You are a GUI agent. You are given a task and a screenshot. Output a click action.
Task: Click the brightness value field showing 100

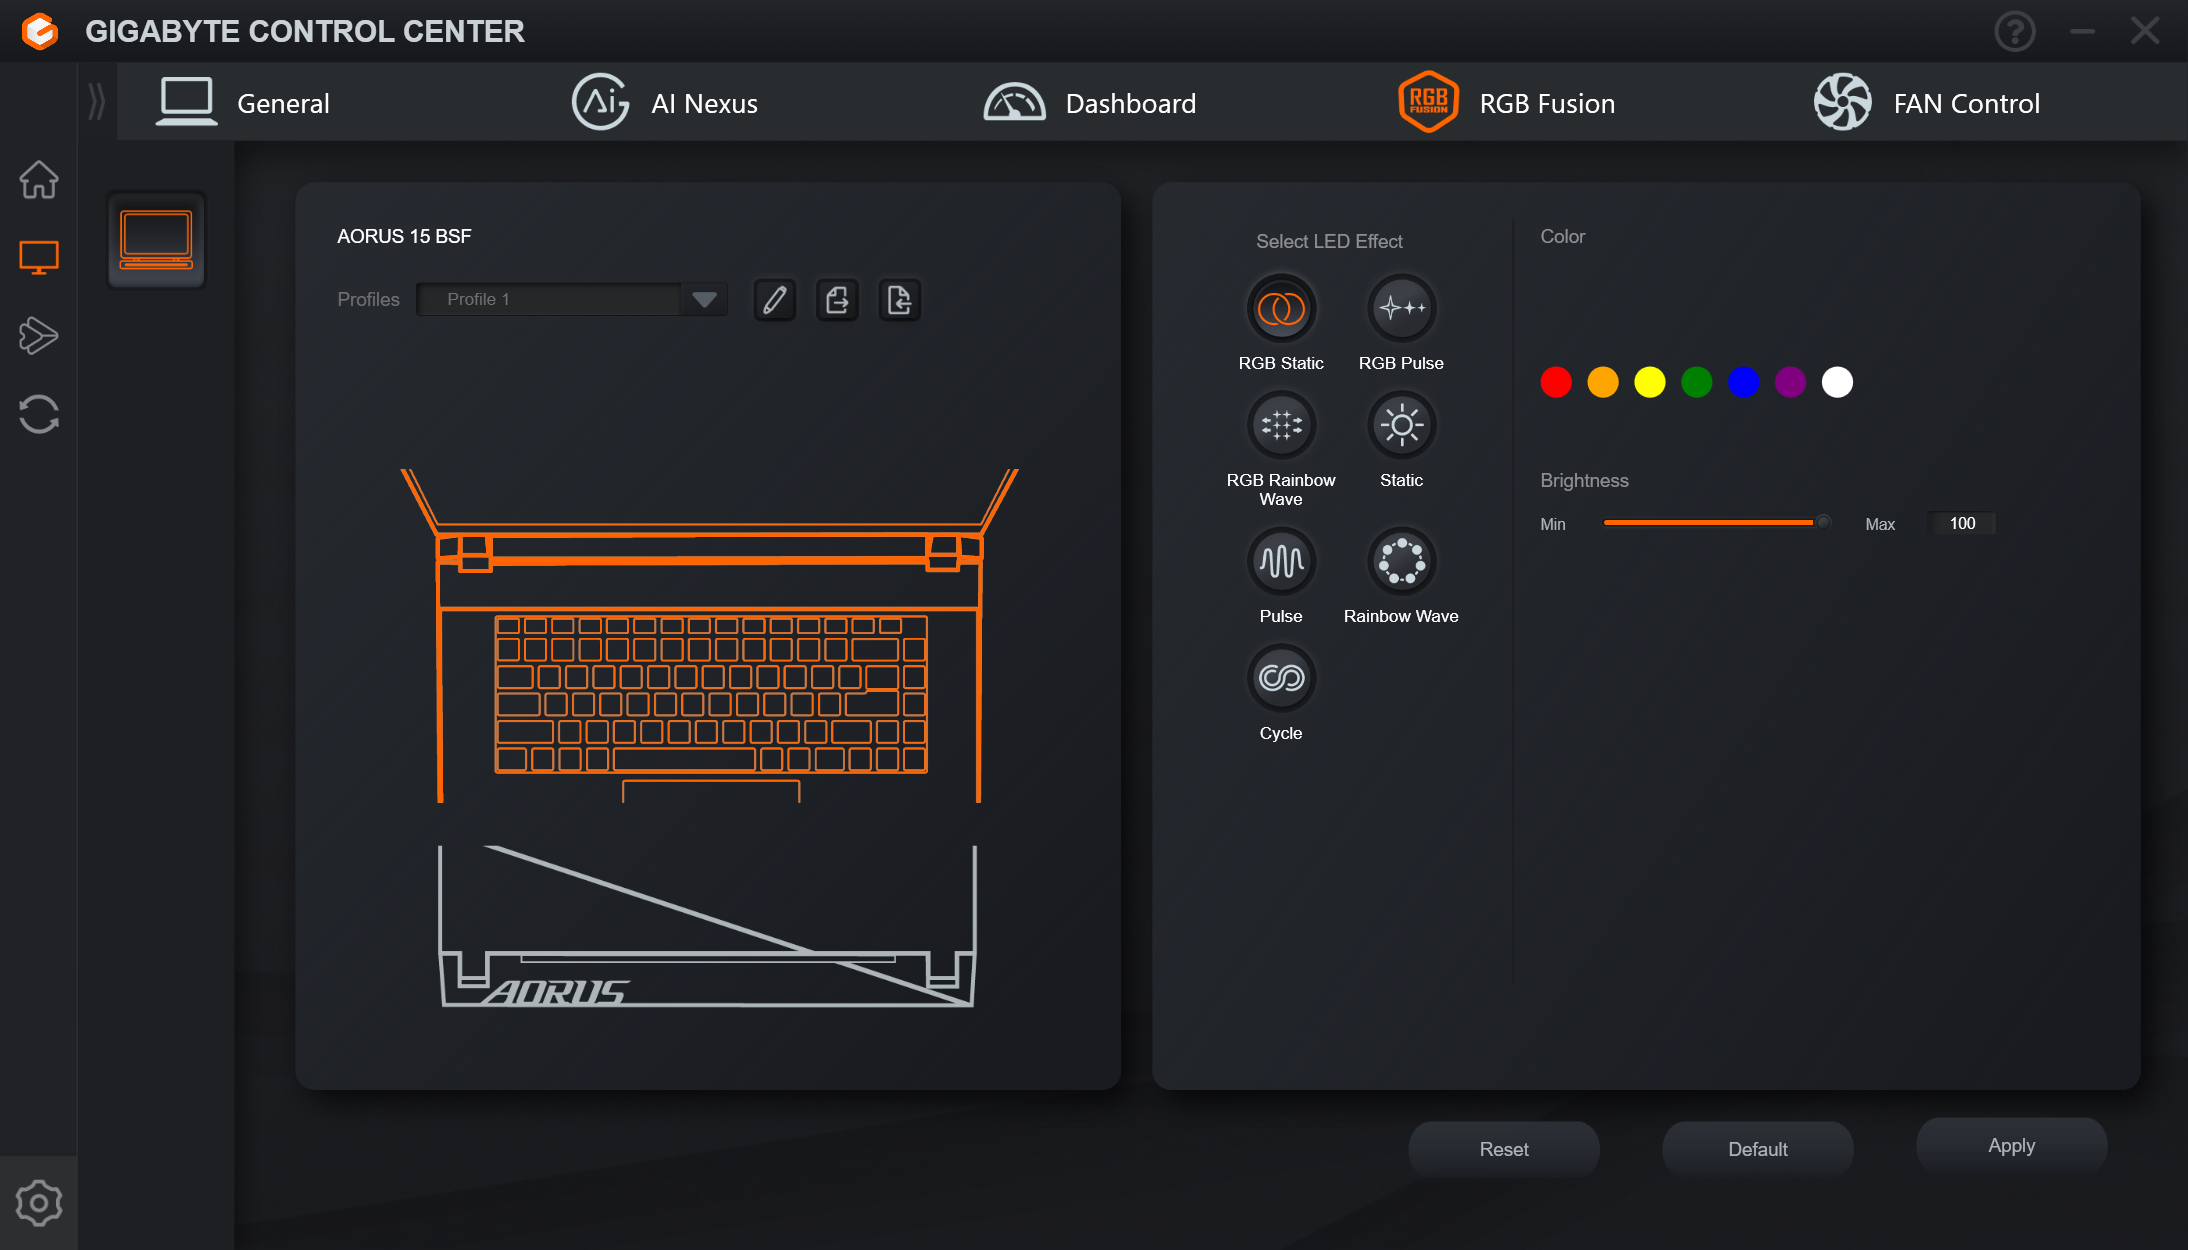(x=1961, y=523)
